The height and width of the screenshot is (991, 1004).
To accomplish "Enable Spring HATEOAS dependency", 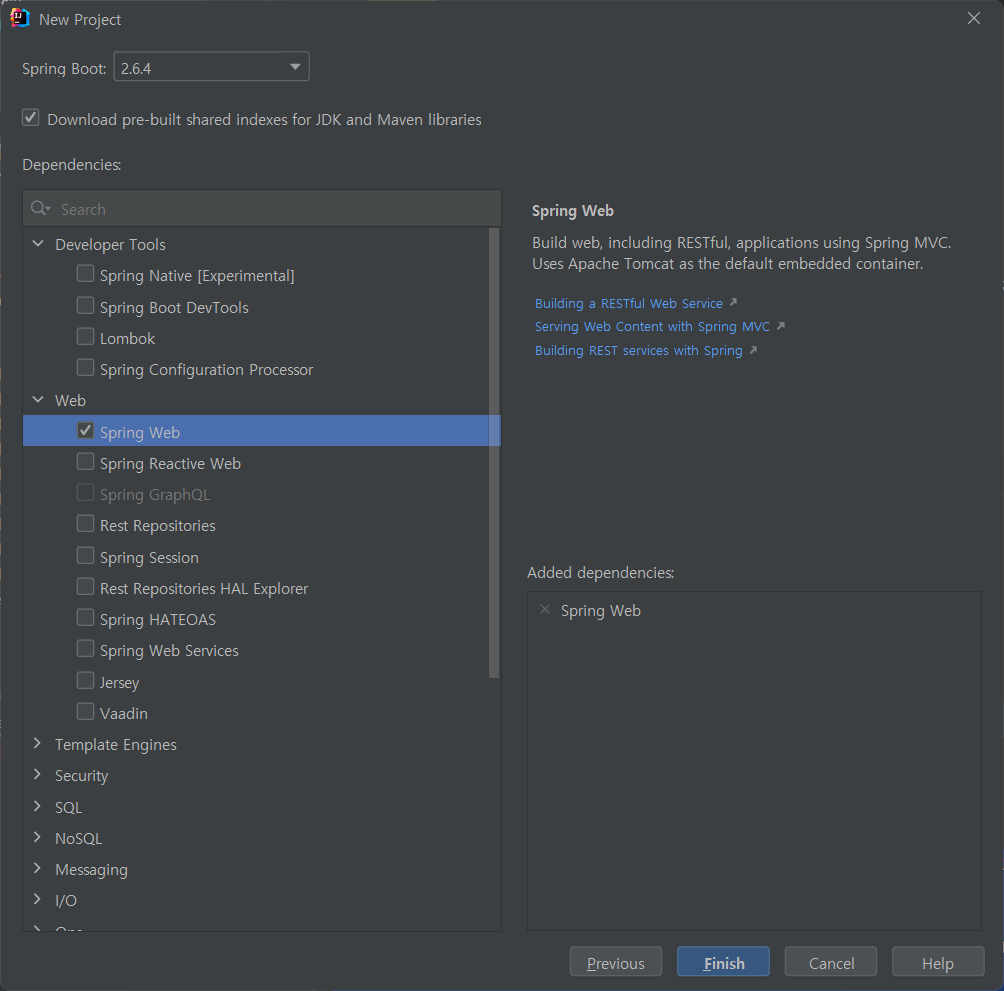I will tap(85, 618).
